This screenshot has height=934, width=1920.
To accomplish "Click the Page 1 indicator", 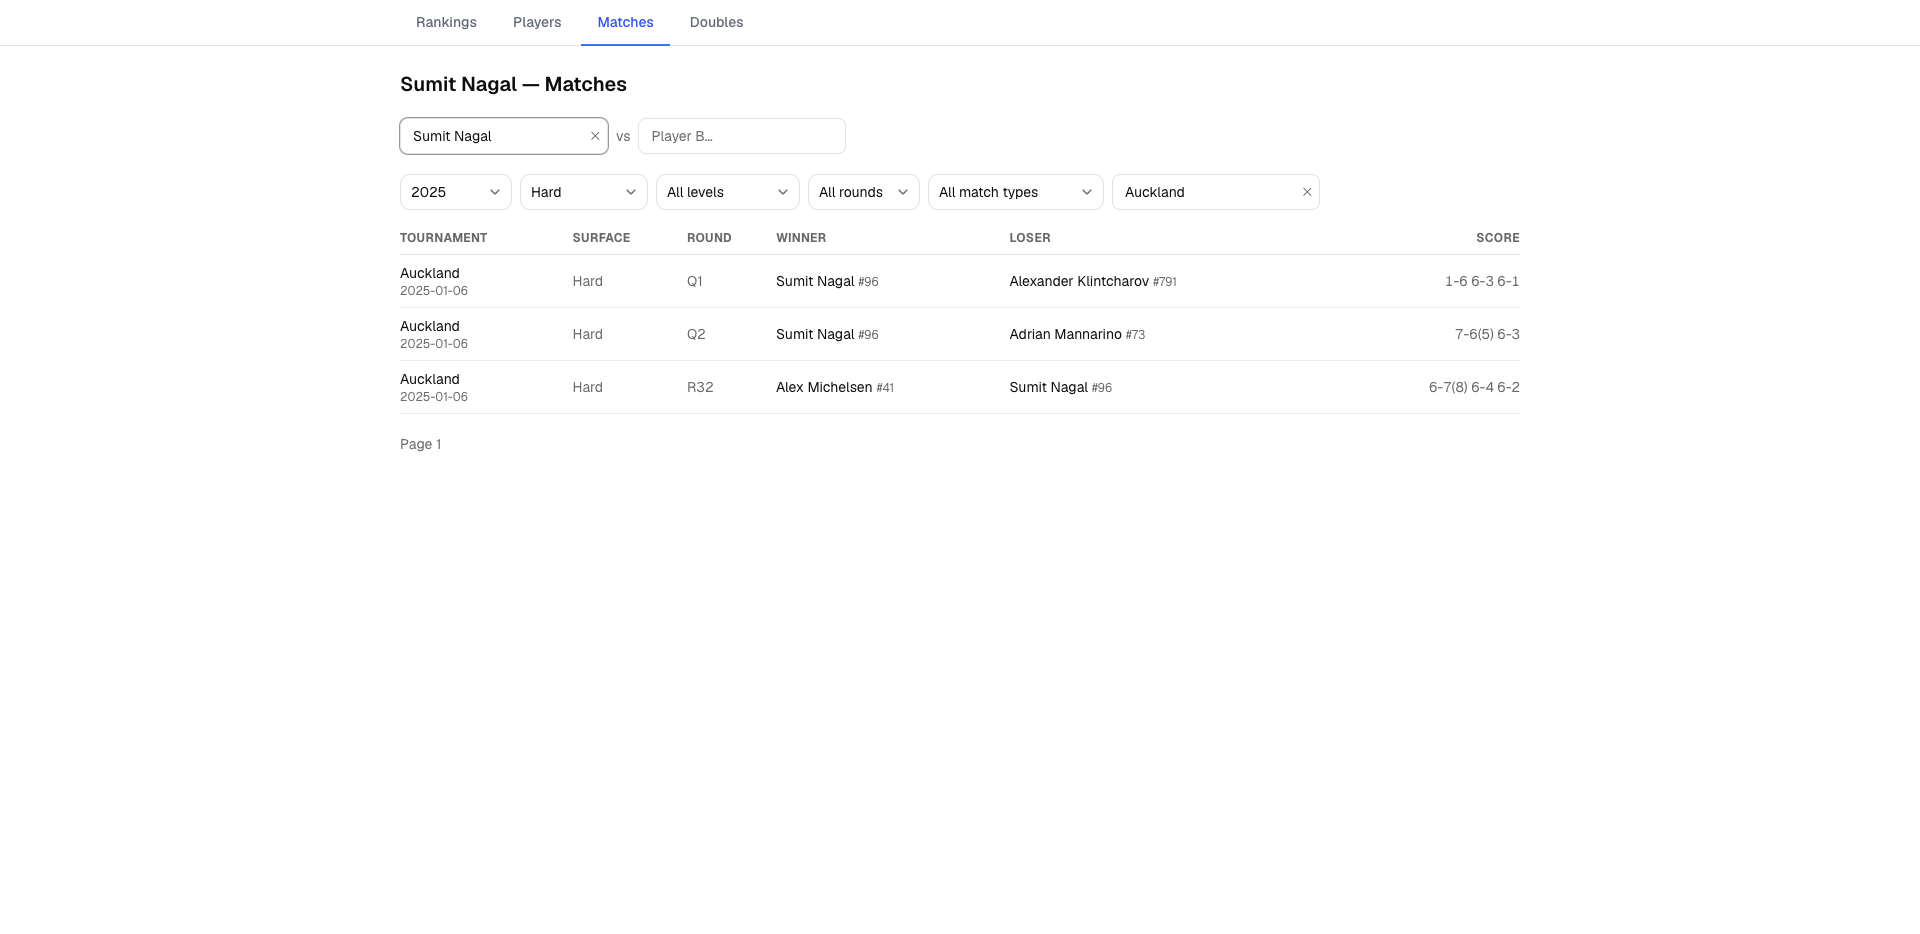I will click(420, 444).
